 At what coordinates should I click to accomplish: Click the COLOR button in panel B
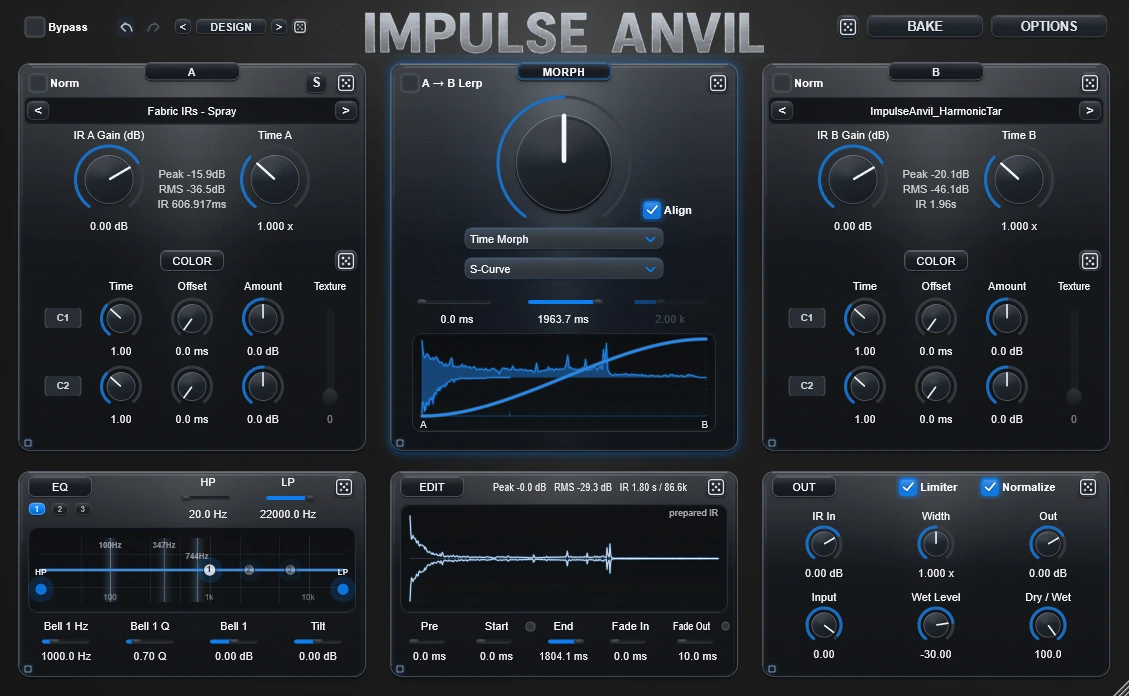point(935,261)
